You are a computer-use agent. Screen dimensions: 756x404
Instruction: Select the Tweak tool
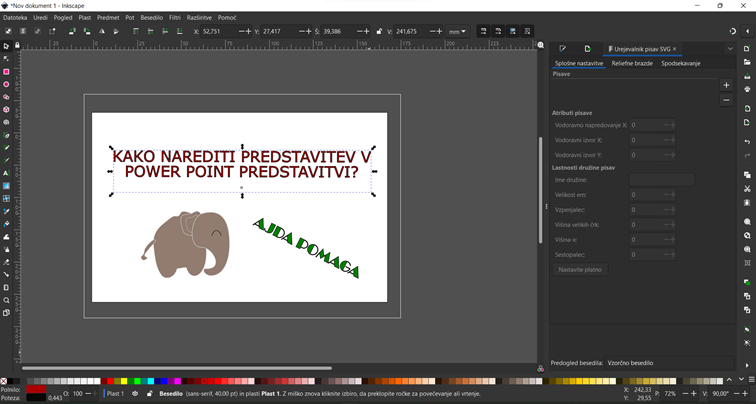6,237
